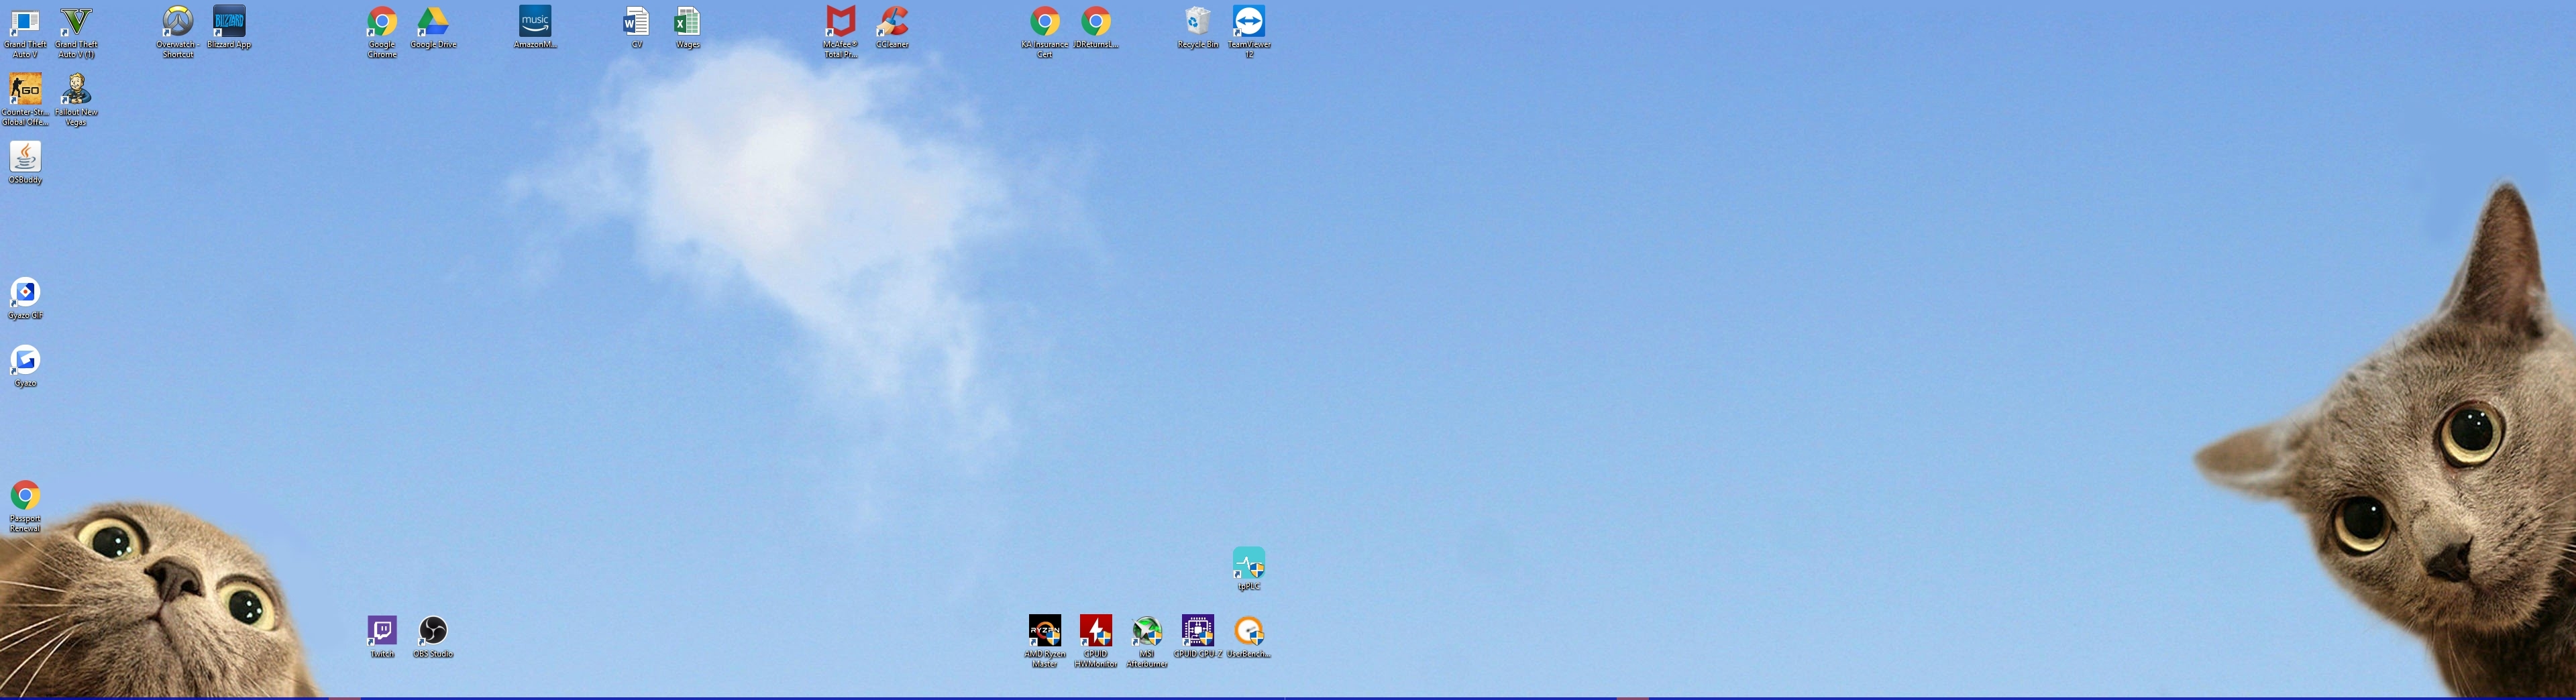Select the Counter-Strike Global Offensive icon
The height and width of the screenshot is (700, 2576).
pyautogui.click(x=25, y=100)
